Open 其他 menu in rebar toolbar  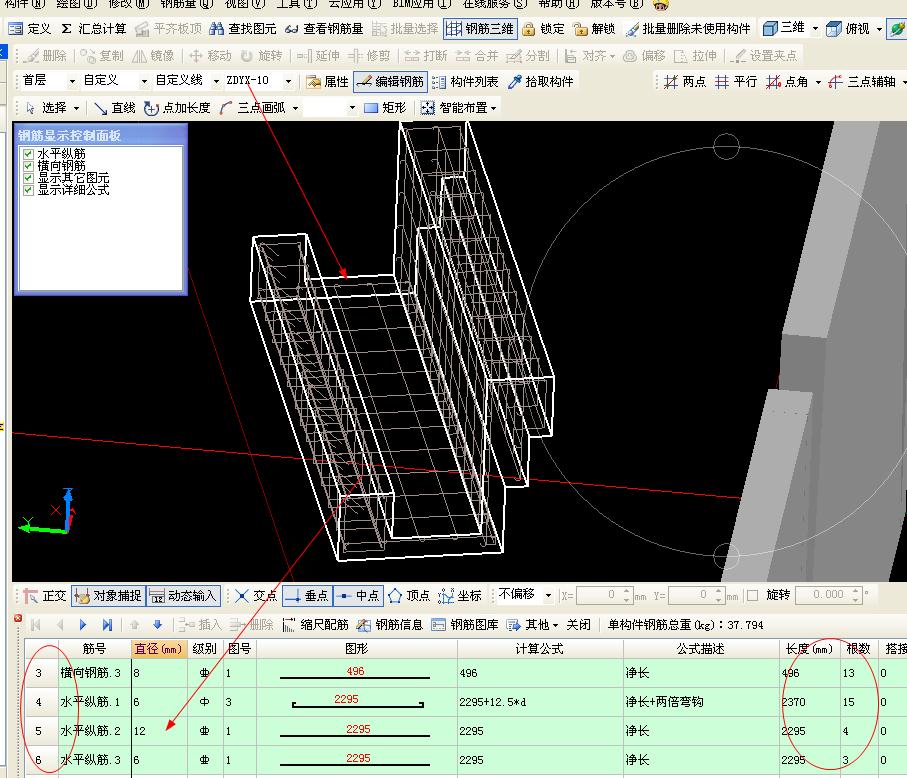(533, 625)
